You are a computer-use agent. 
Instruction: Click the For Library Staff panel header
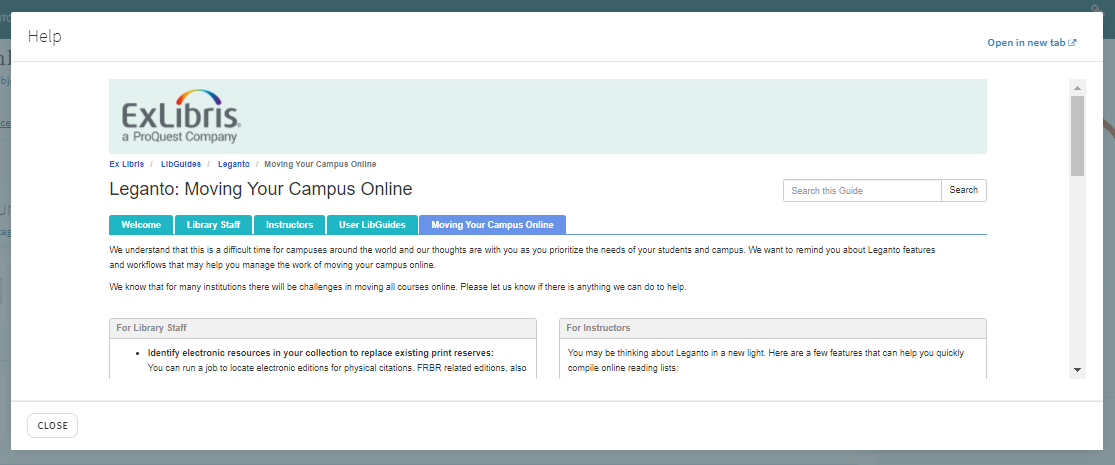tap(322, 328)
